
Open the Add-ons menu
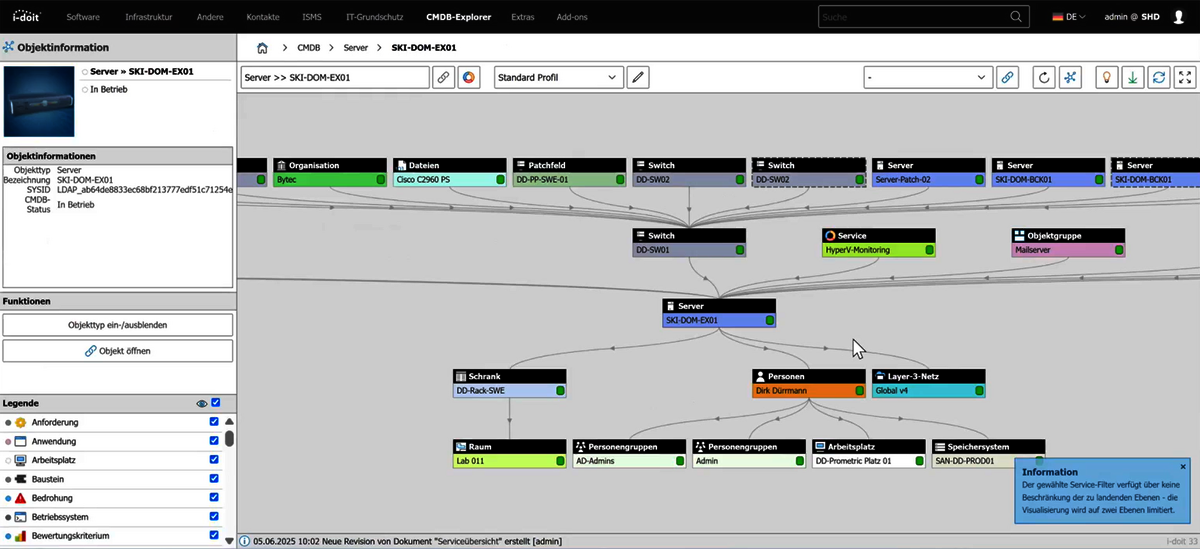[x=574, y=17]
